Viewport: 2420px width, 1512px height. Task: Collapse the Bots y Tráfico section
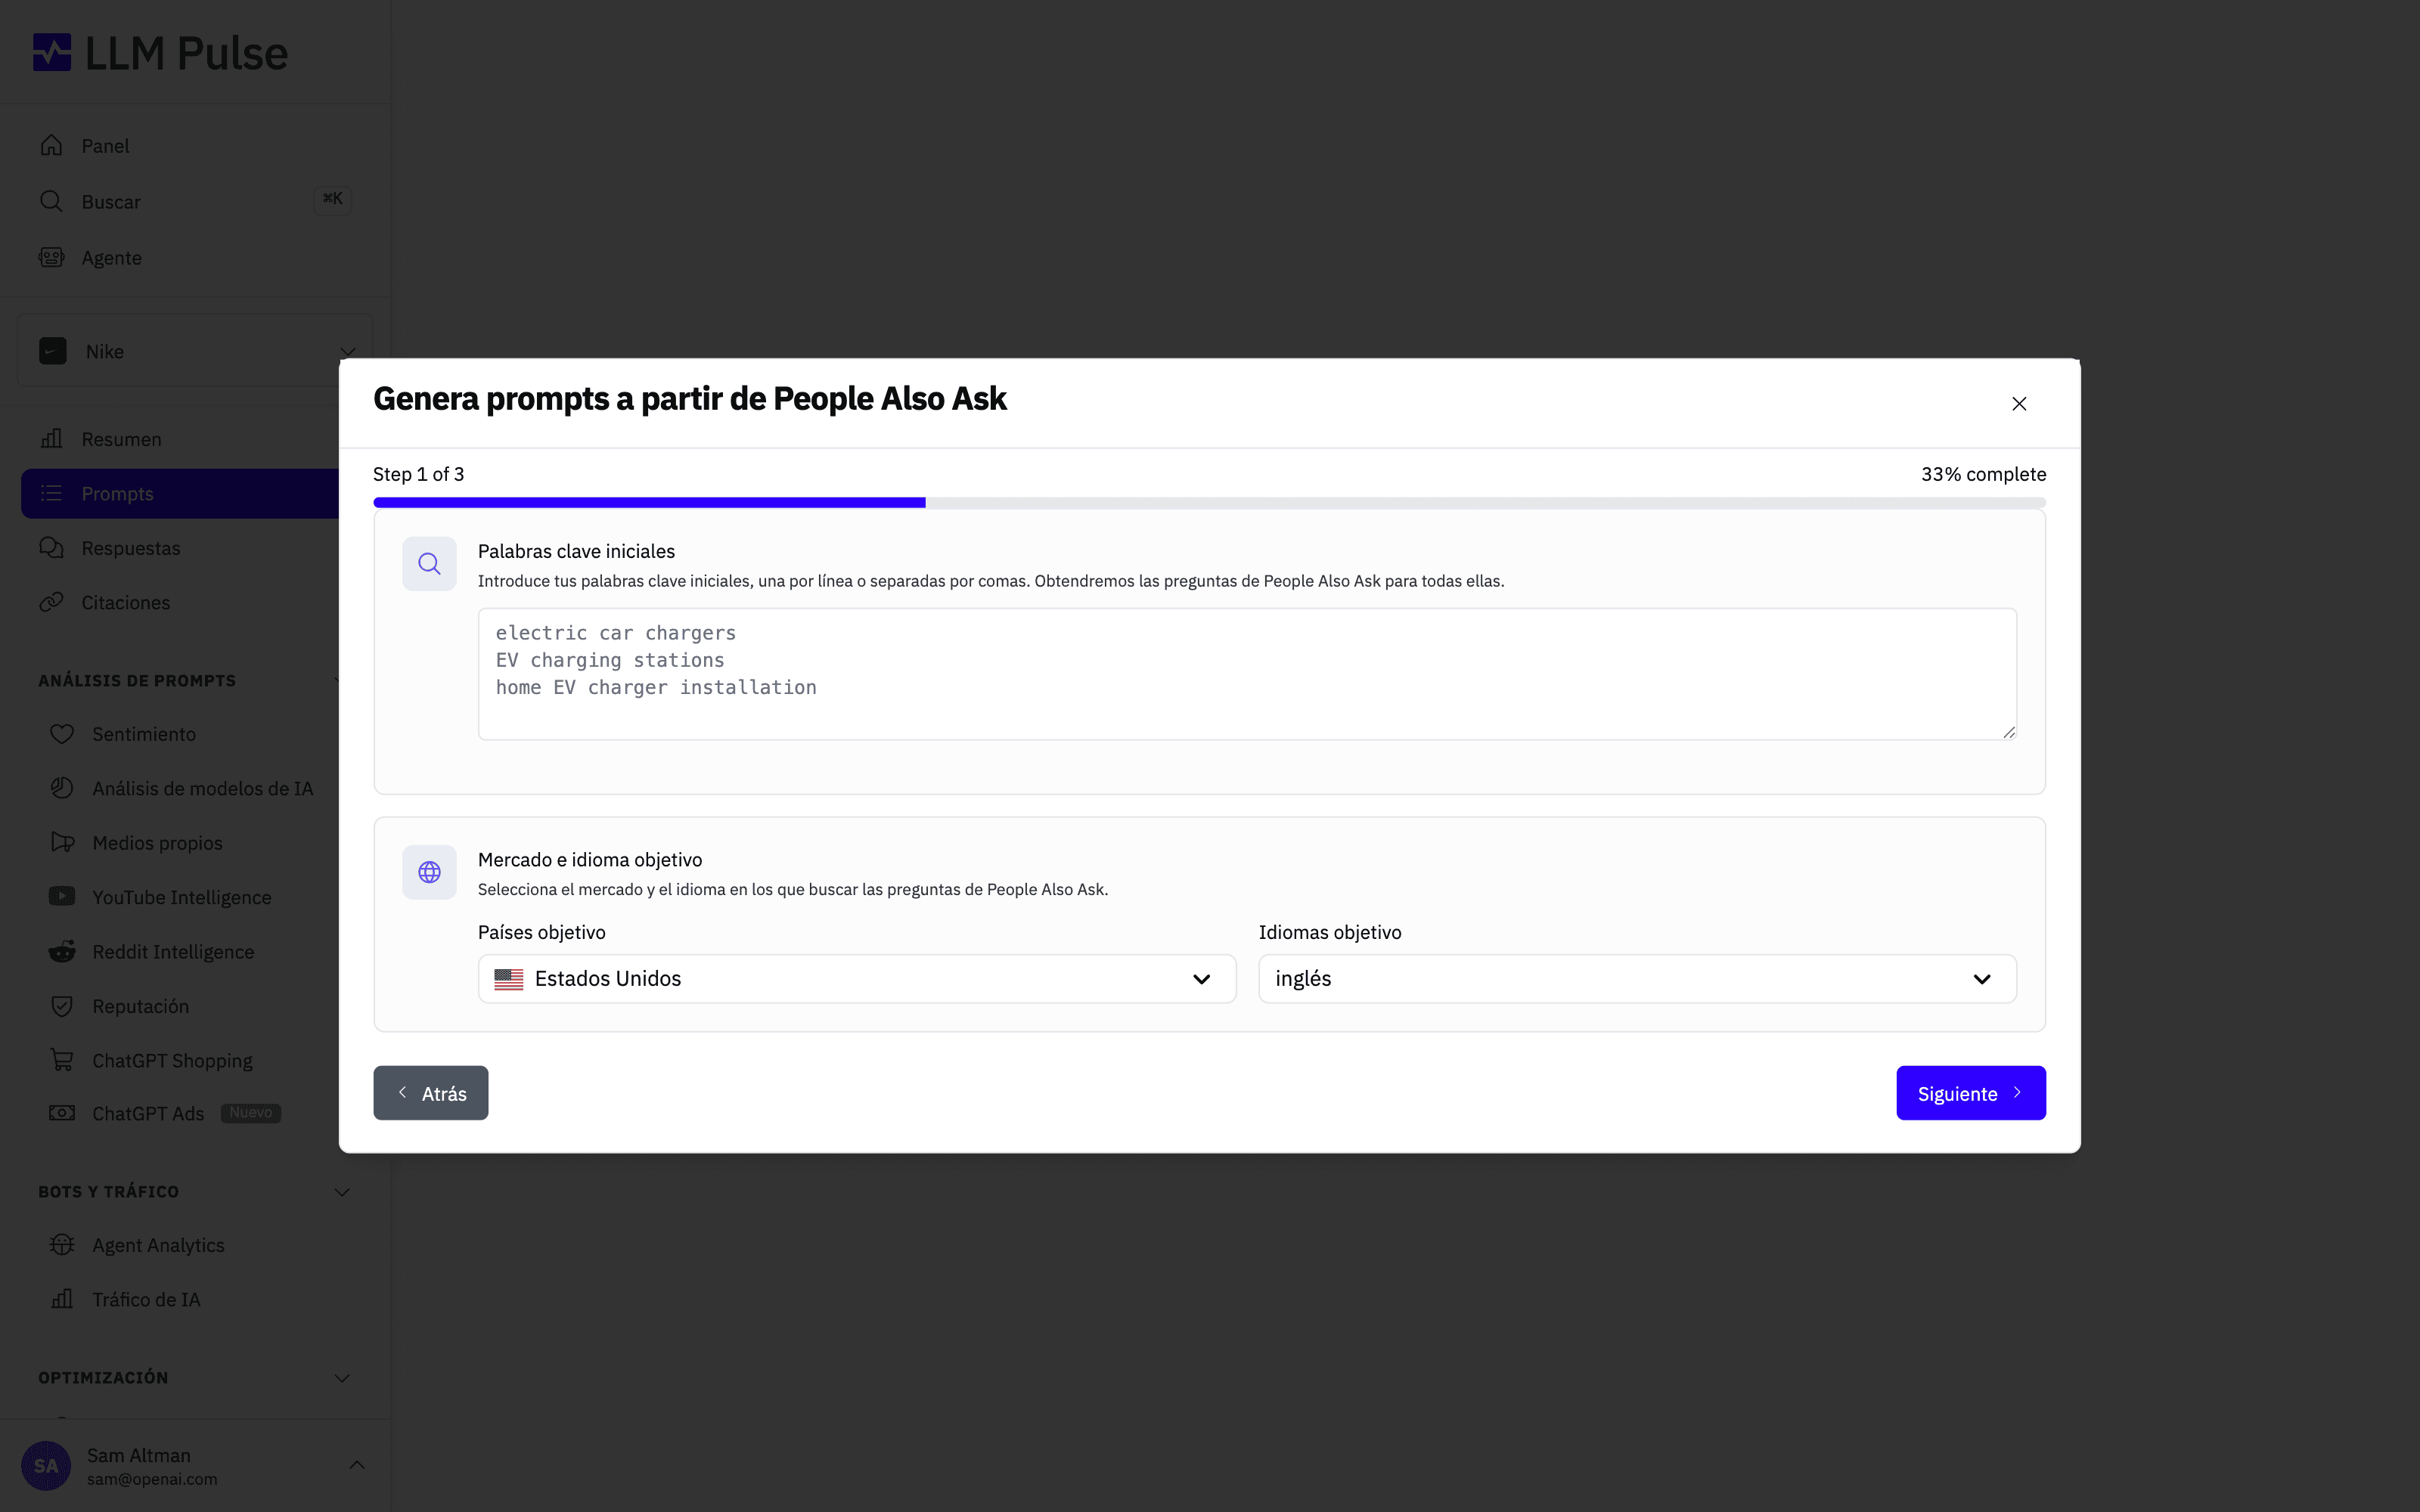click(x=342, y=1192)
